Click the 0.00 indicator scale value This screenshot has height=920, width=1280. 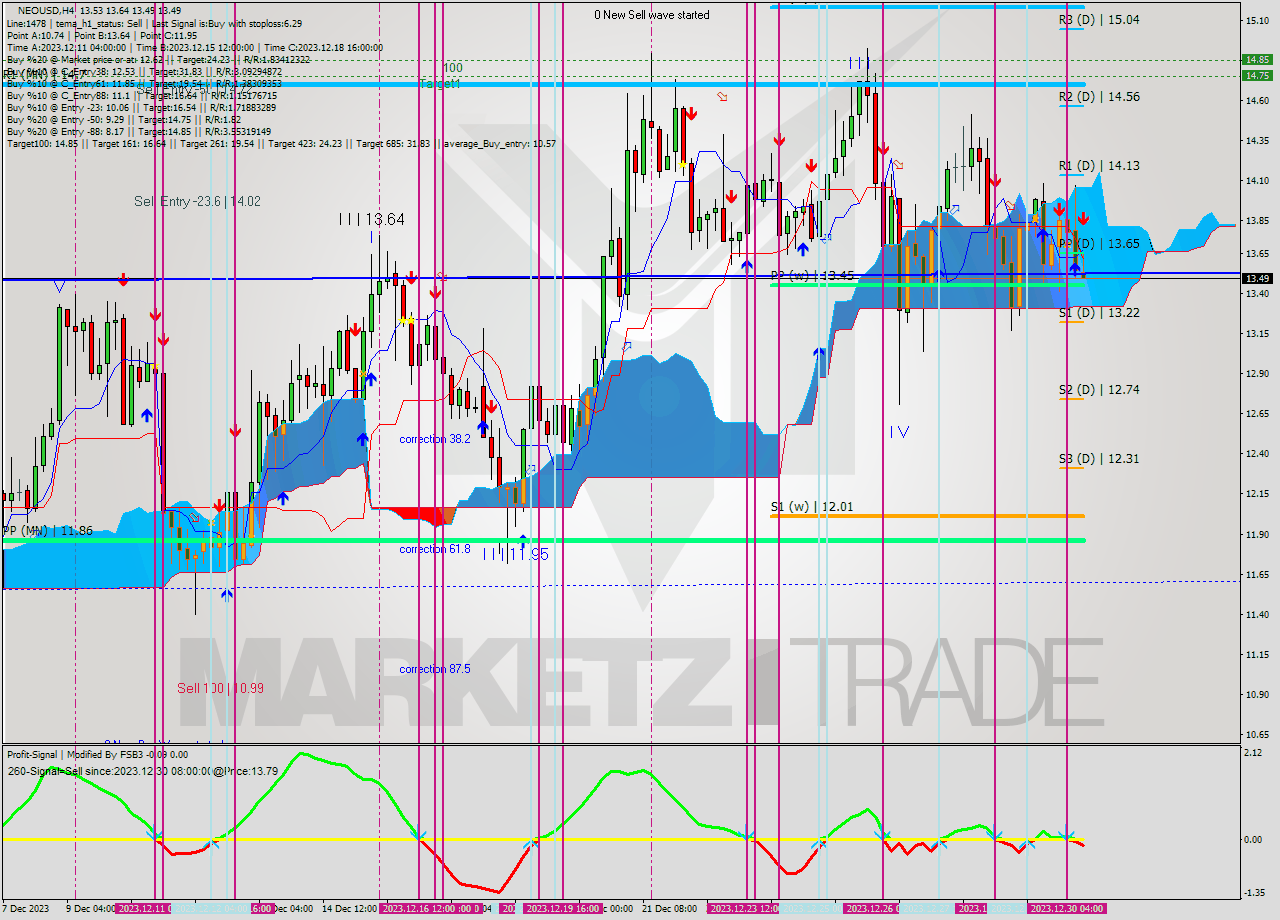pyautogui.click(x=1254, y=839)
